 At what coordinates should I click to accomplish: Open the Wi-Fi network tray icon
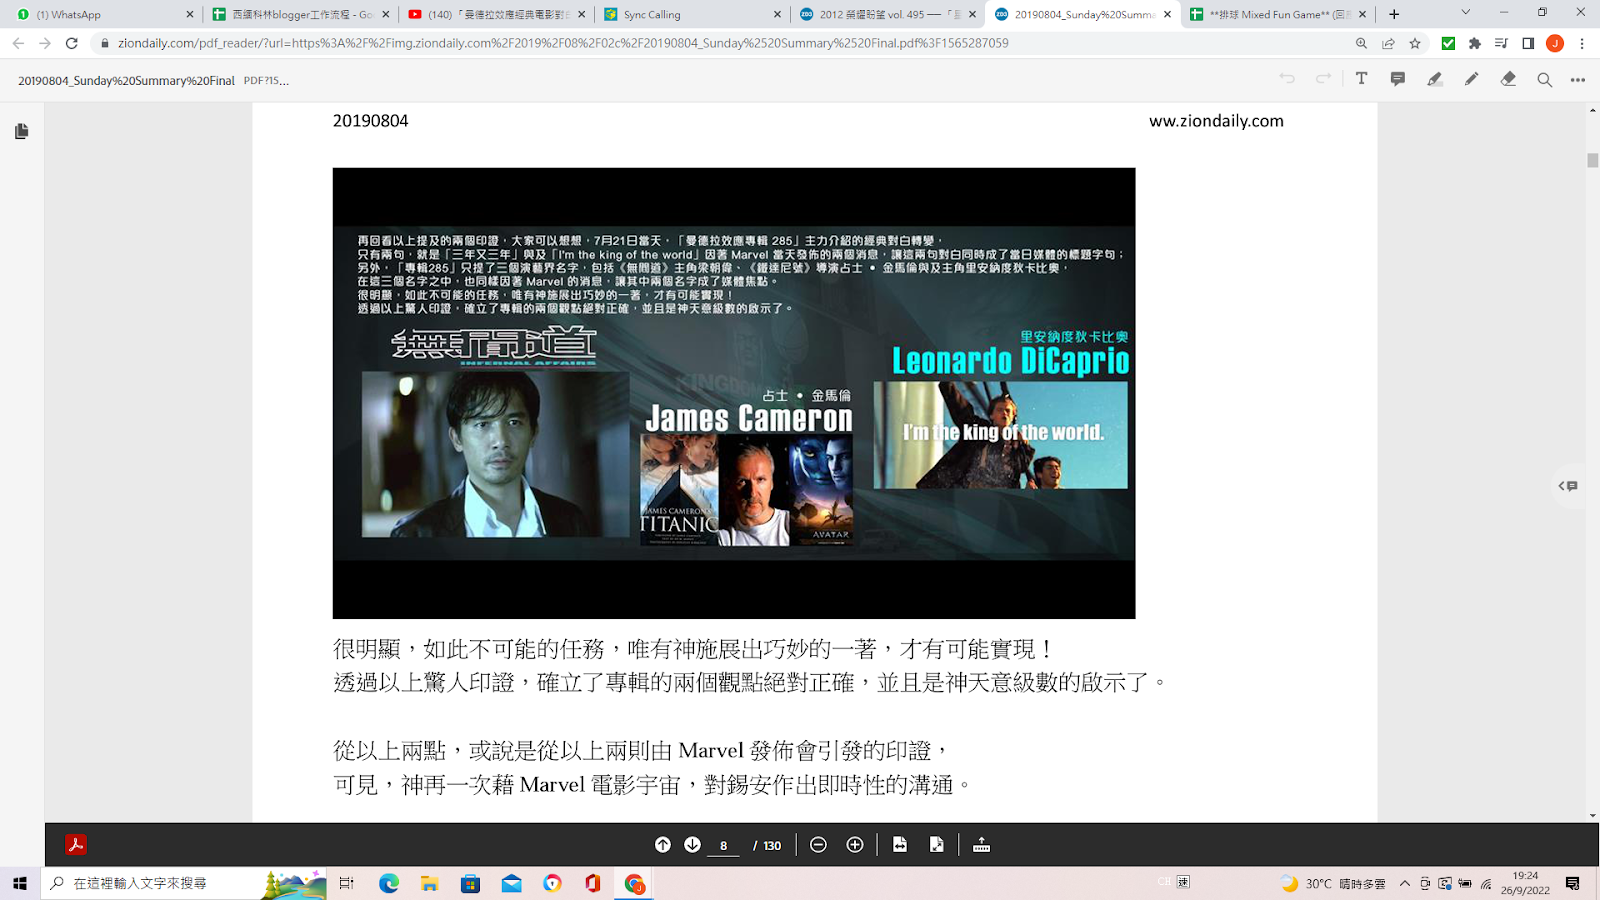point(1486,884)
